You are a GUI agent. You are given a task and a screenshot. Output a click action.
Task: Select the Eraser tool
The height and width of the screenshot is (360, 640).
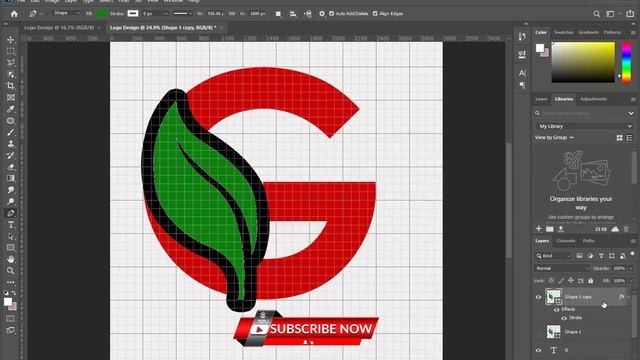tap(11, 167)
